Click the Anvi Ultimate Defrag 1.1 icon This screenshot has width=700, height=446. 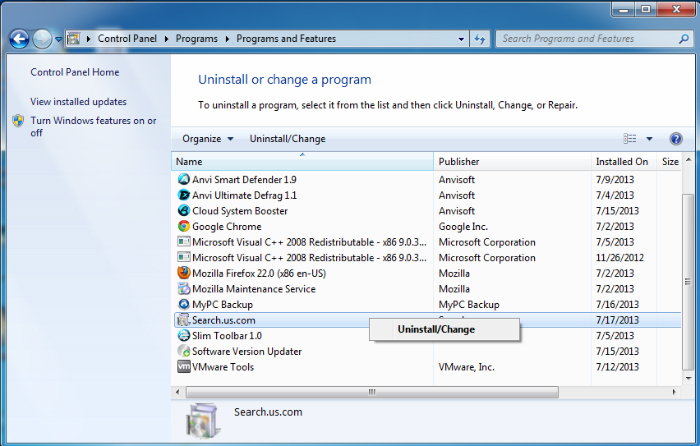coord(183,195)
